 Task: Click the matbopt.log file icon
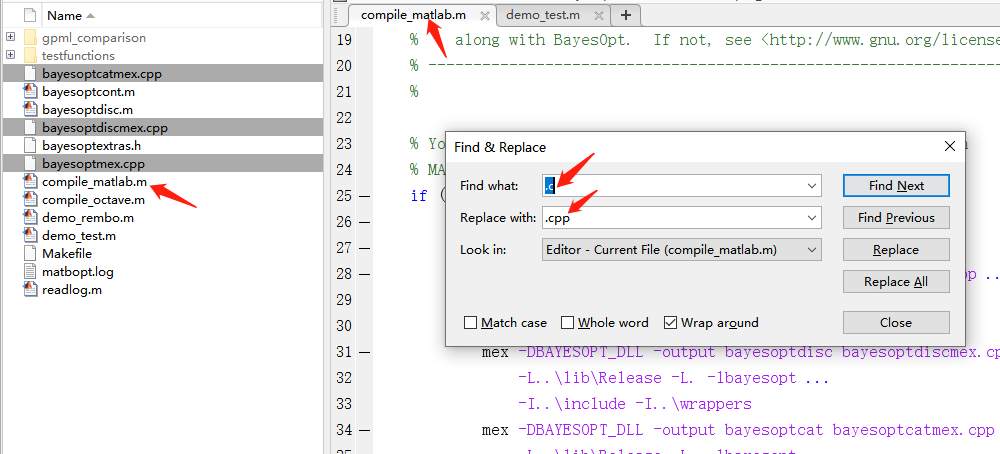coord(30,271)
